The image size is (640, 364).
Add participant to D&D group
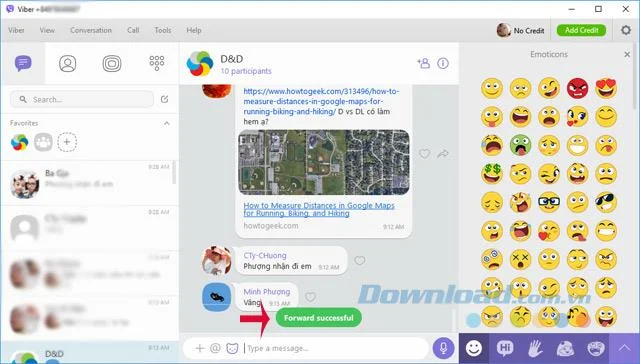(x=423, y=63)
